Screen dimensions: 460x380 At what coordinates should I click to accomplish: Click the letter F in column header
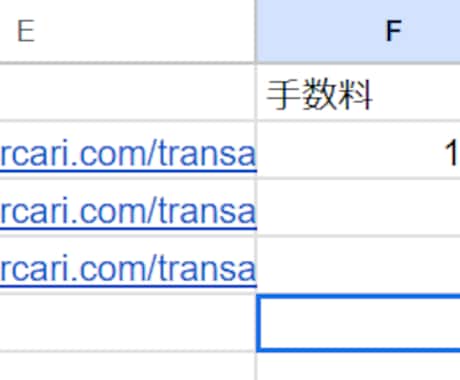[x=393, y=31]
